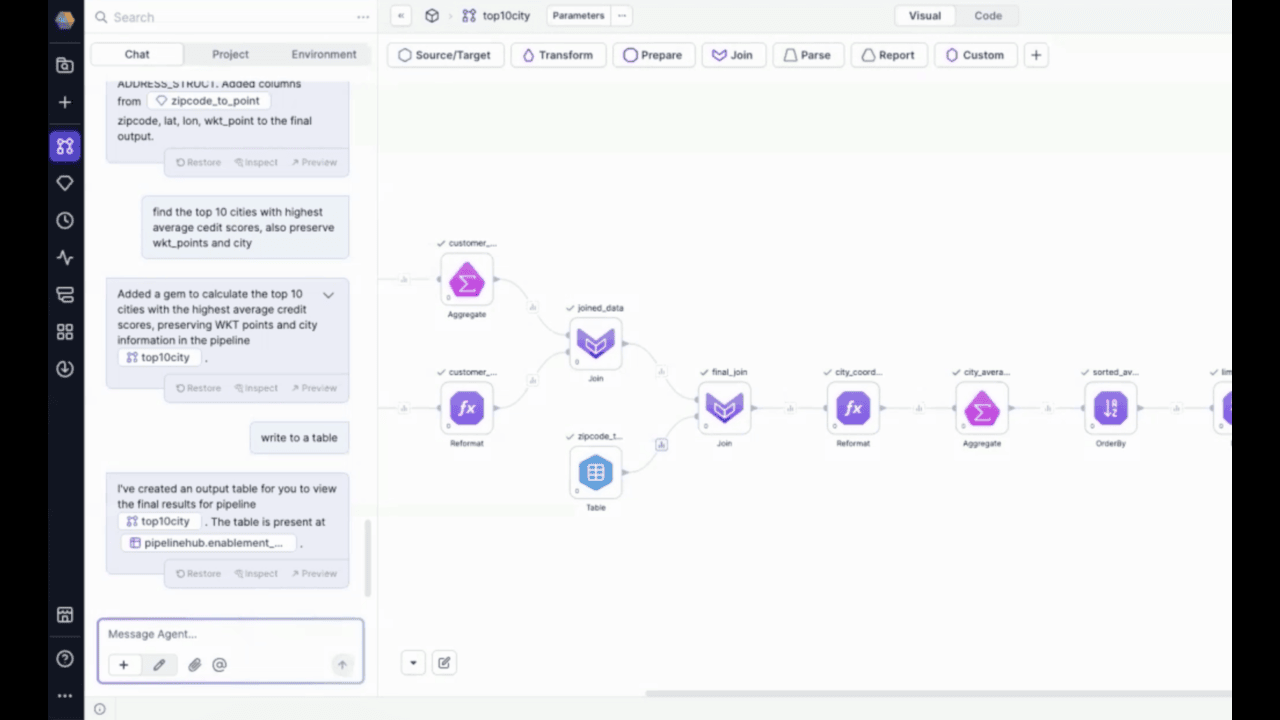Image resolution: width=1280 pixels, height=720 pixels.
Task: Open the Source/Target gem dropdown
Action: 444,55
